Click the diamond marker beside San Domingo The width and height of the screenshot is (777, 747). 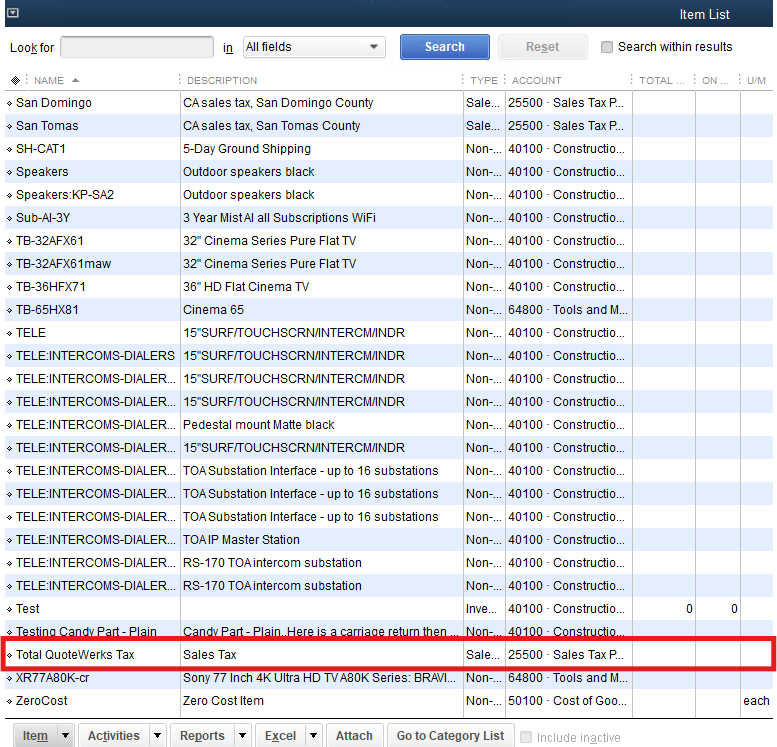pos(10,103)
